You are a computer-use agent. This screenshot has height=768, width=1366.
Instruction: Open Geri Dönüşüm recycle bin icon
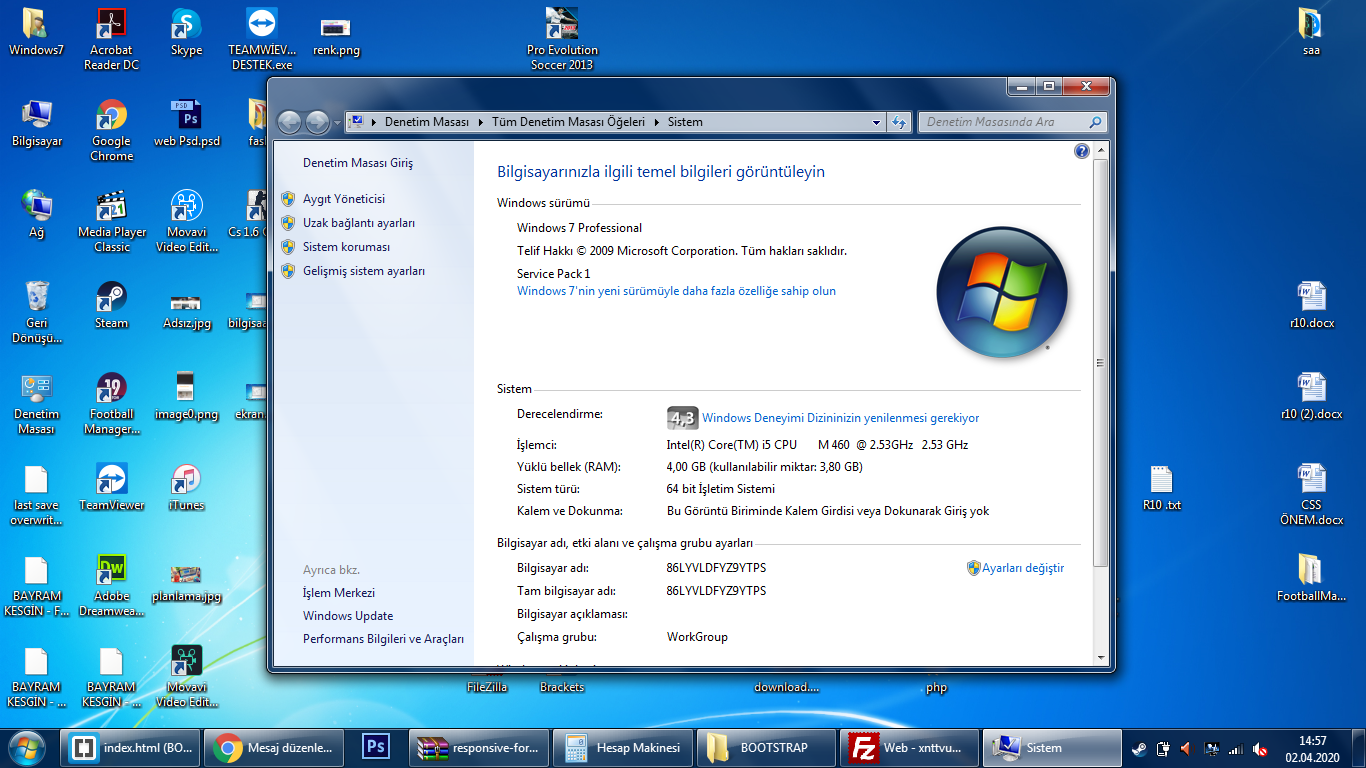point(36,313)
